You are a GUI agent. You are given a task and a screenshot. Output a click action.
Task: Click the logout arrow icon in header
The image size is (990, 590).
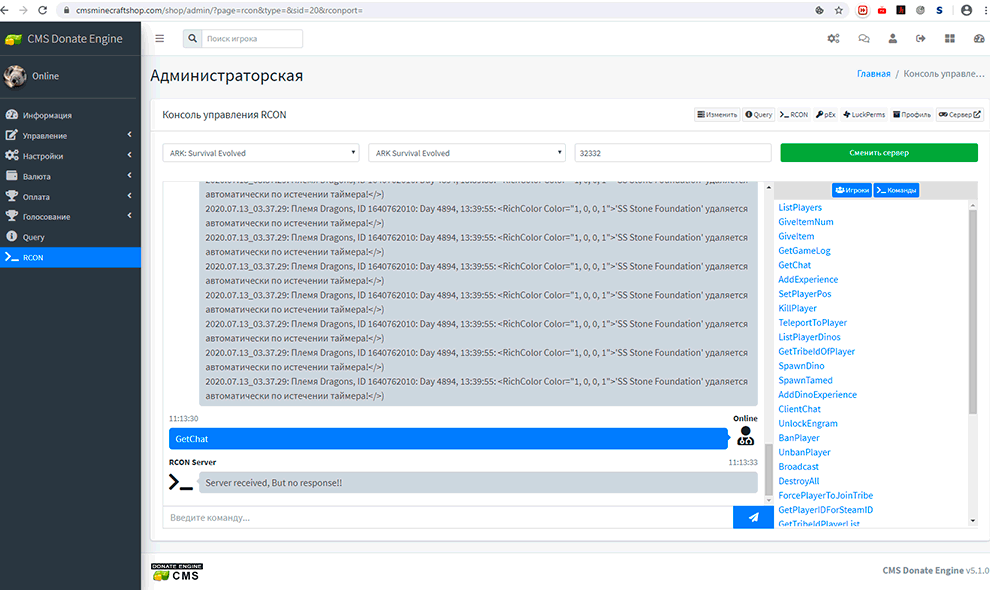click(x=921, y=39)
